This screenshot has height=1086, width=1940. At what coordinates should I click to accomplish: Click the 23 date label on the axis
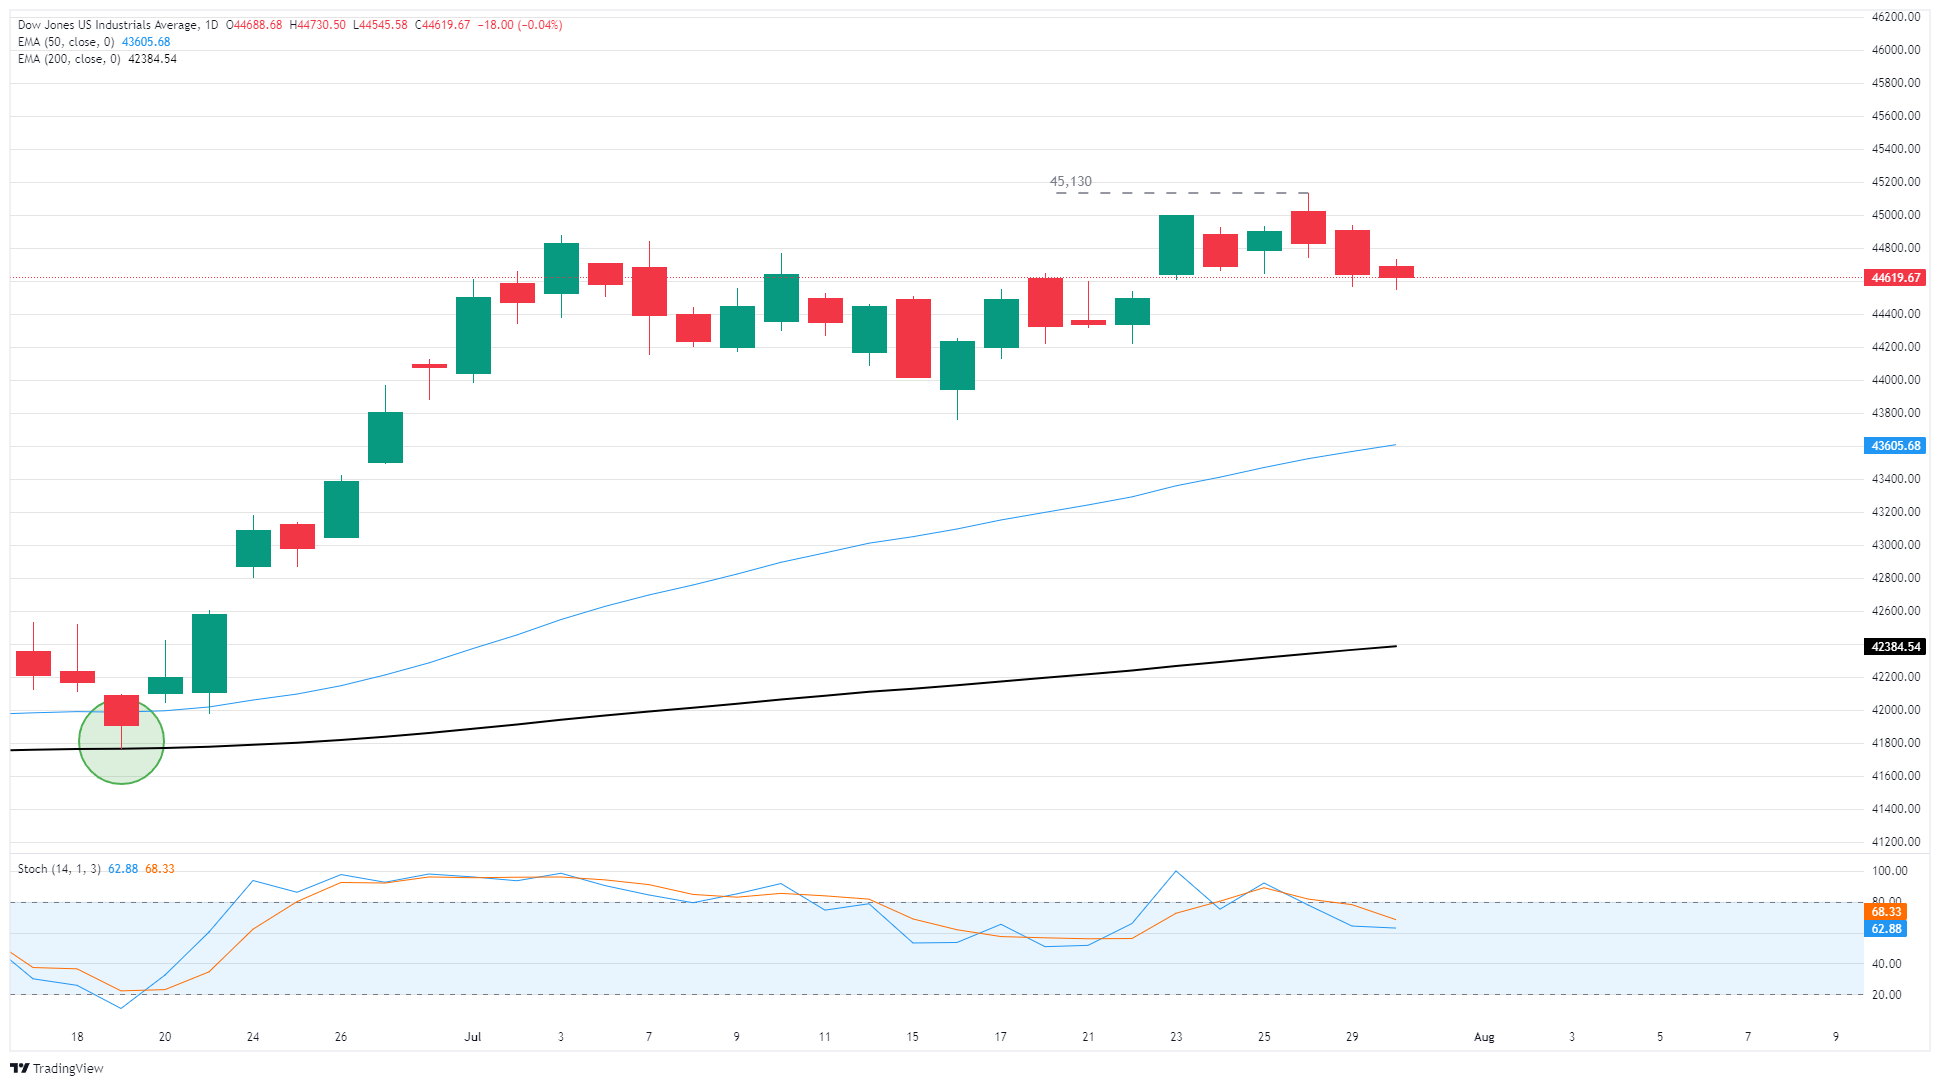coord(1176,1037)
